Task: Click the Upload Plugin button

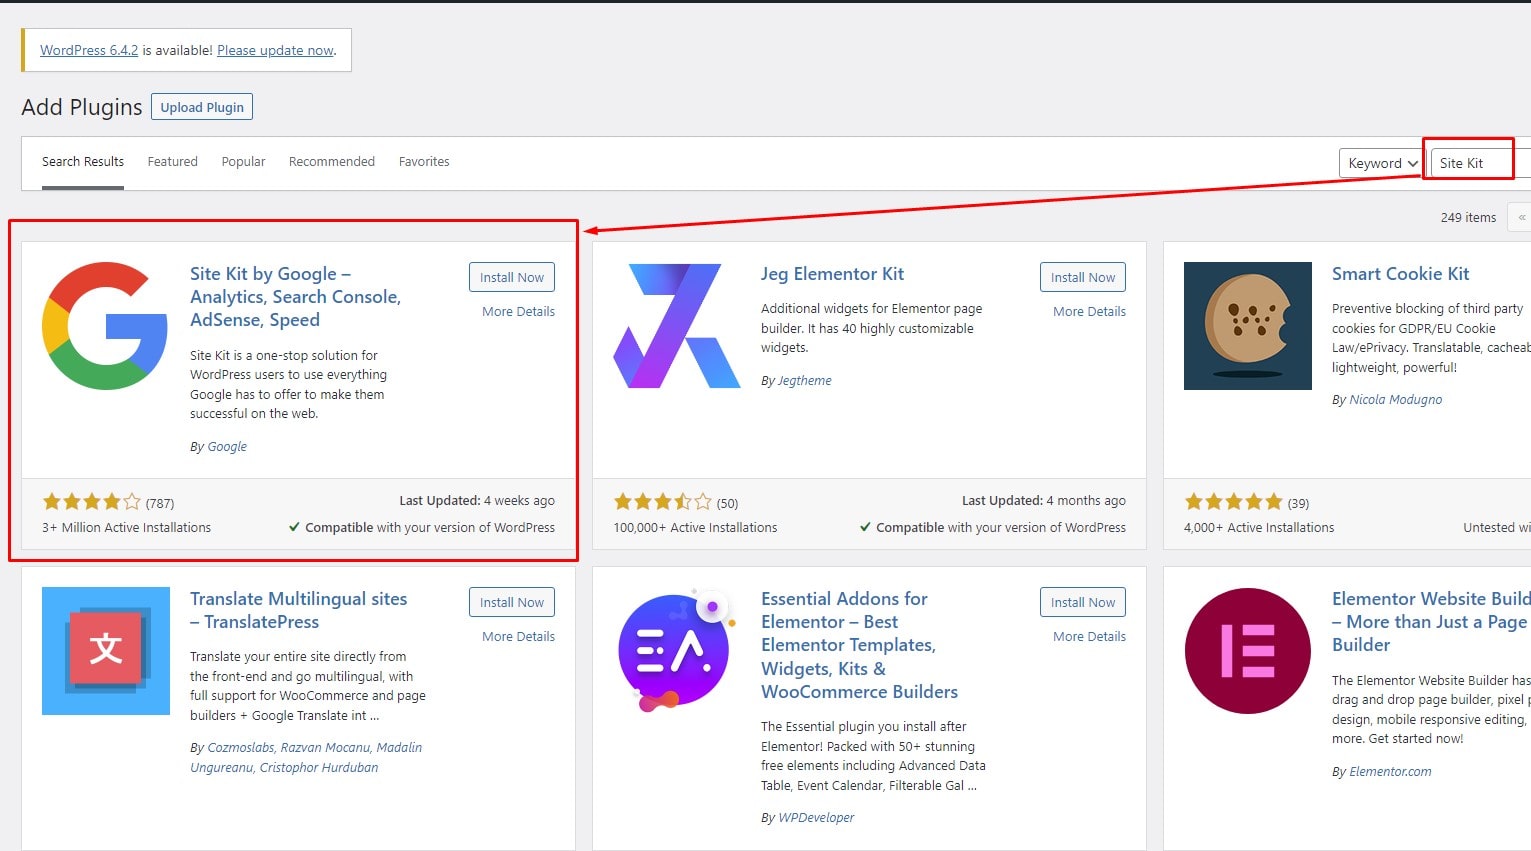Action: pos(202,107)
